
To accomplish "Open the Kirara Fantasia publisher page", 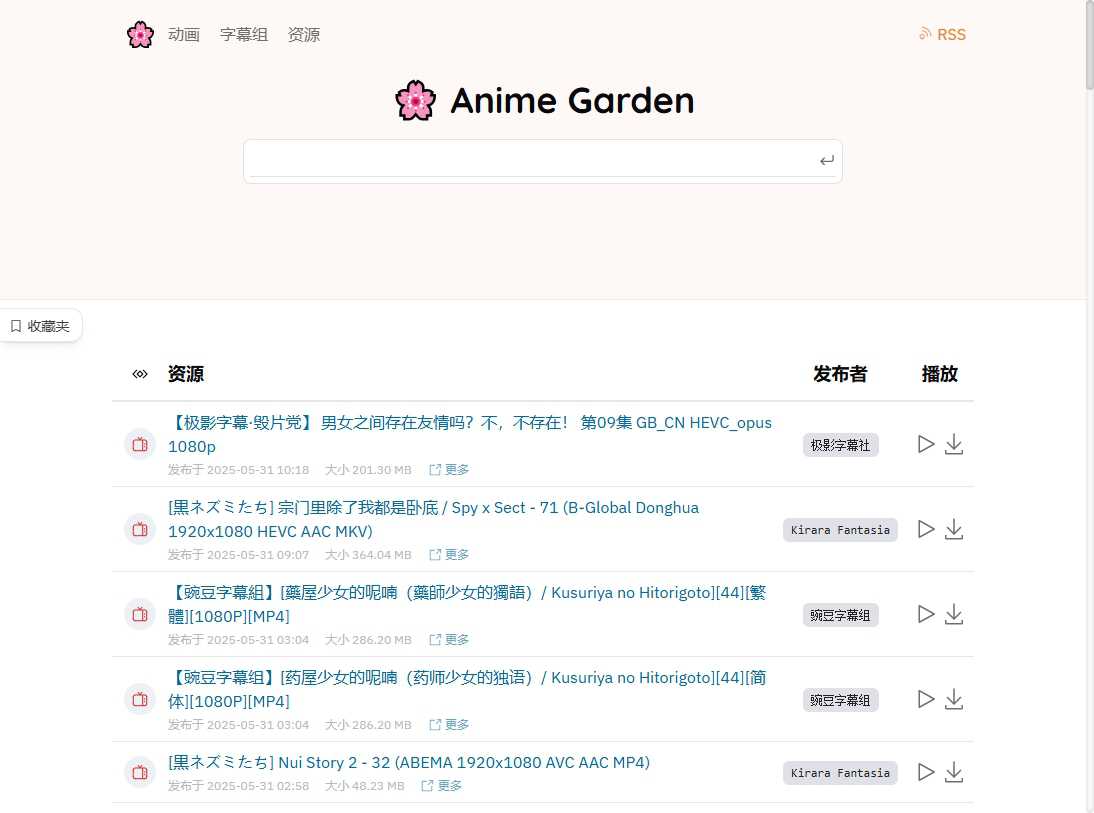I will click(x=840, y=529).
